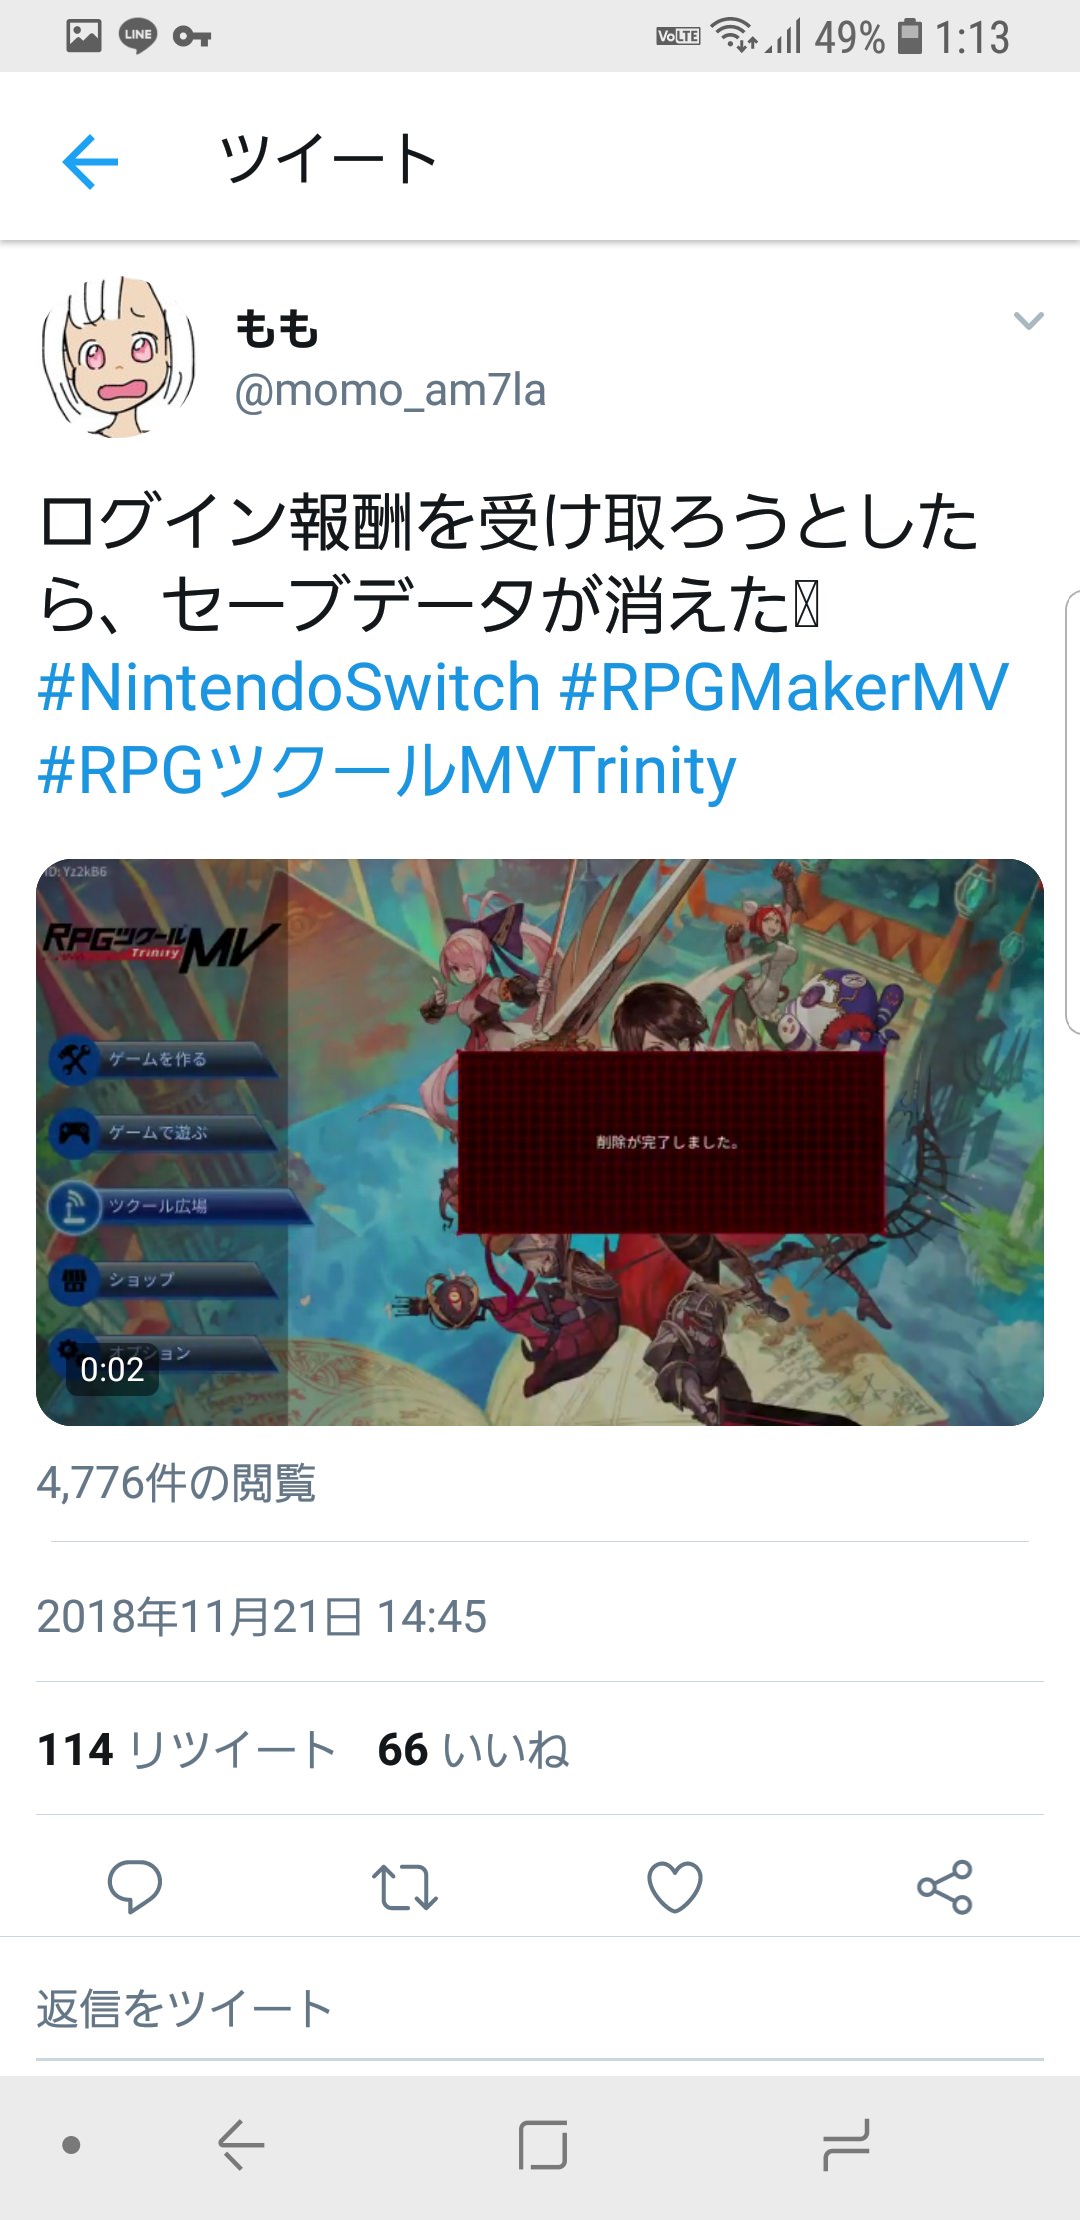View the 114 リツイート list
Viewport: 1080px width, 2220px height.
point(186,1750)
